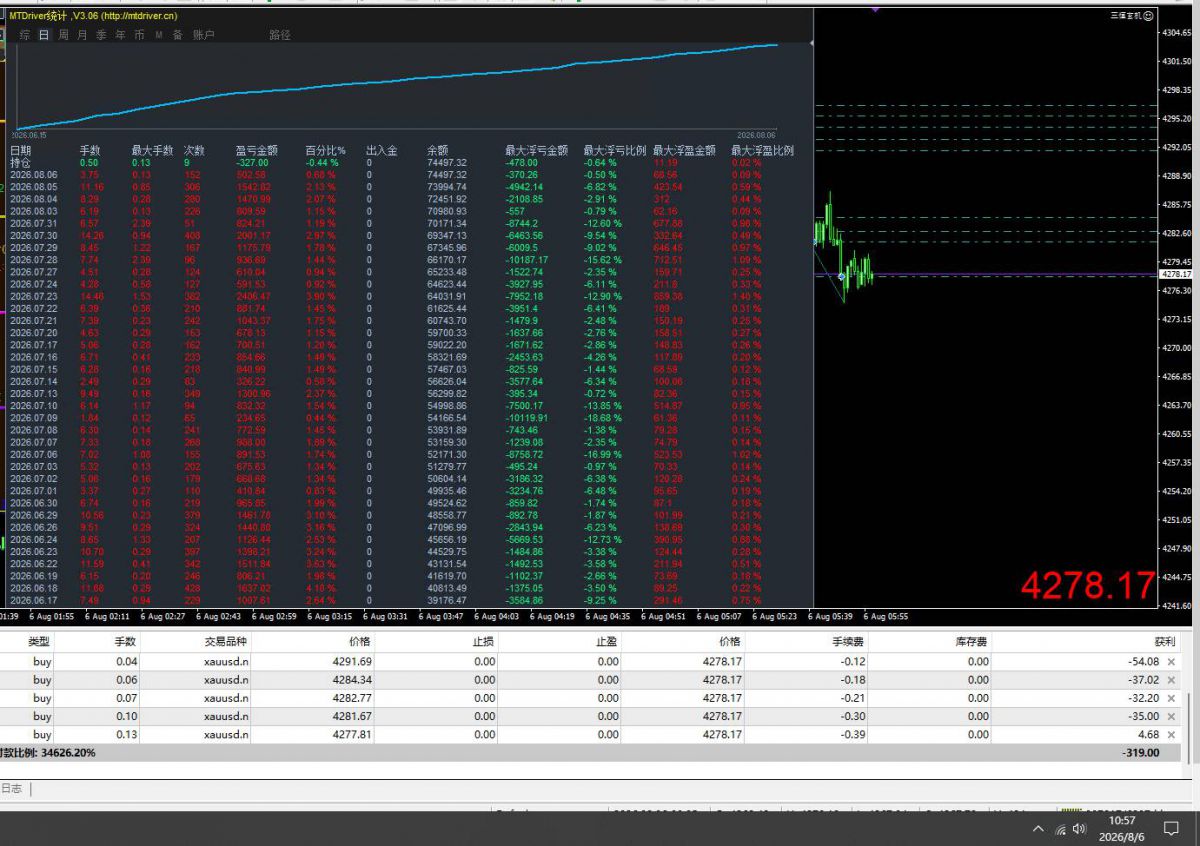This screenshot has width=1200, height=846.
Task: Click the 最大浮盈金额 column header
Action: [684, 150]
